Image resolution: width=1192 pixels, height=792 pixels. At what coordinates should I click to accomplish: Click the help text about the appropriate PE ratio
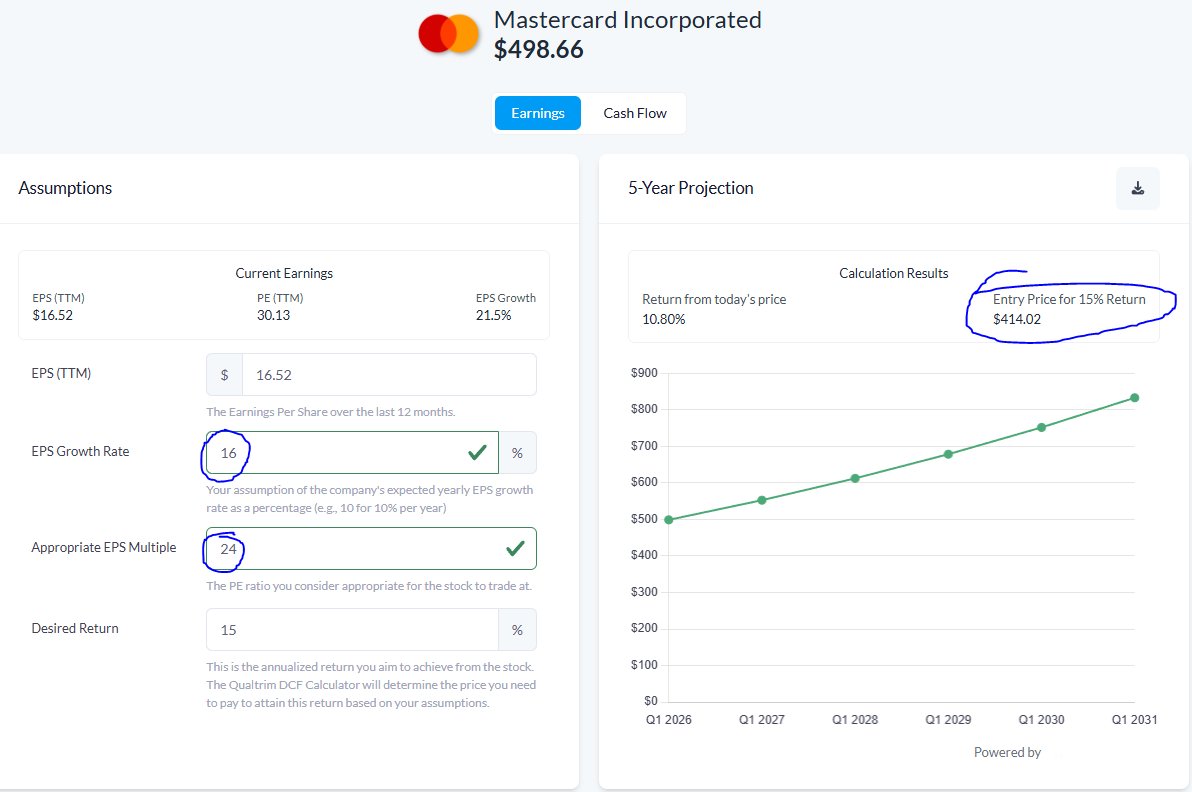369,586
